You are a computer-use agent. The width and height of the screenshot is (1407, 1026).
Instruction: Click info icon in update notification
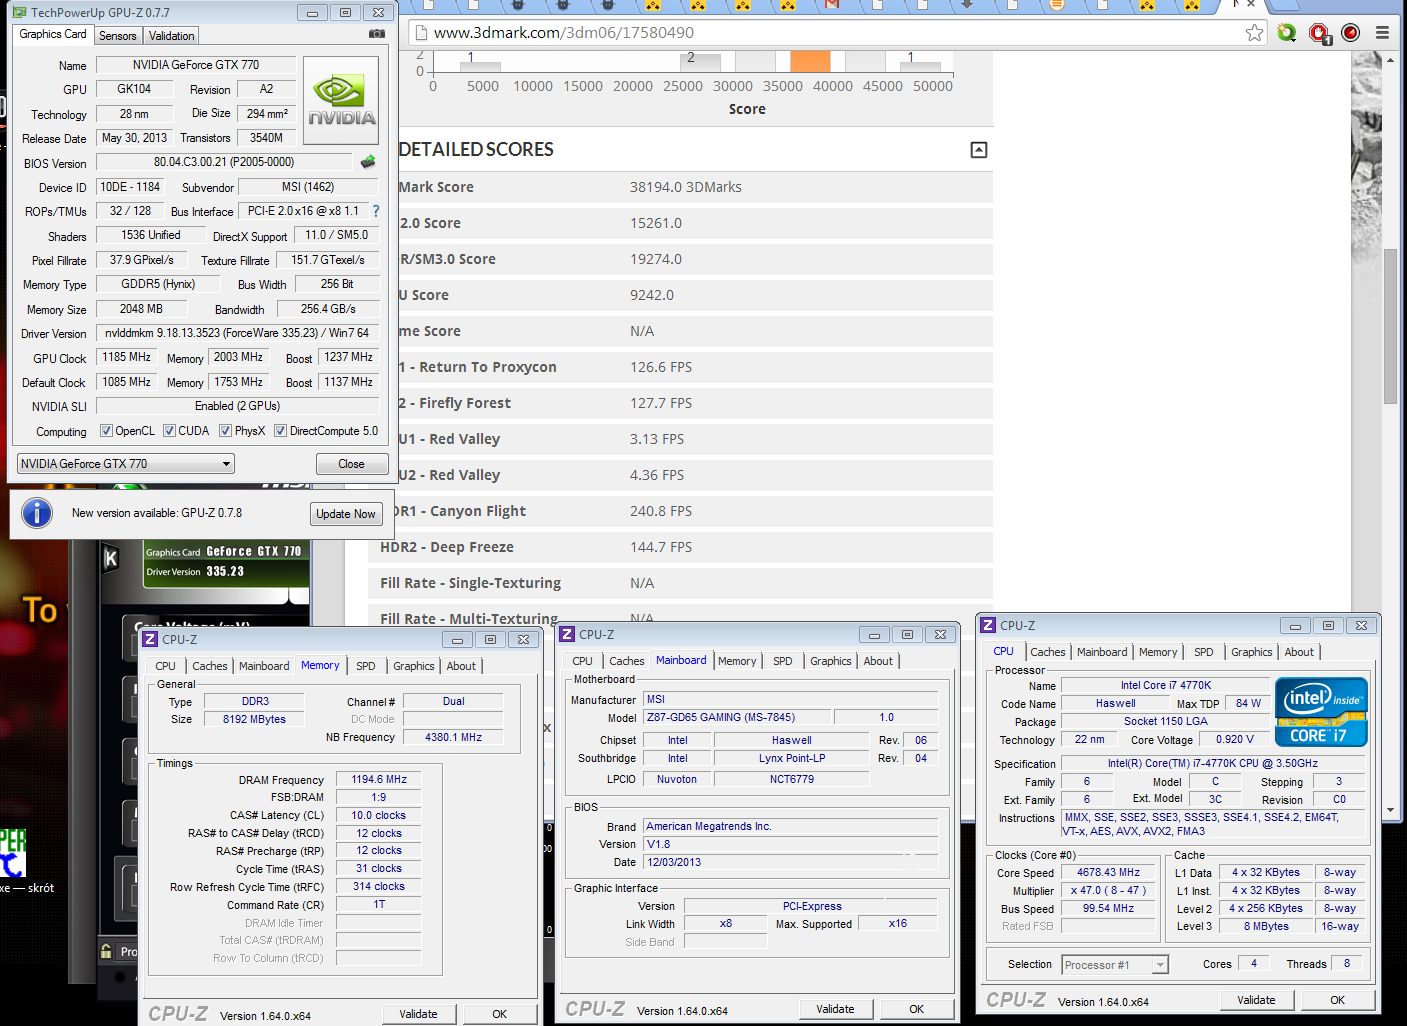pyautogui.click(x=37, y=513)
